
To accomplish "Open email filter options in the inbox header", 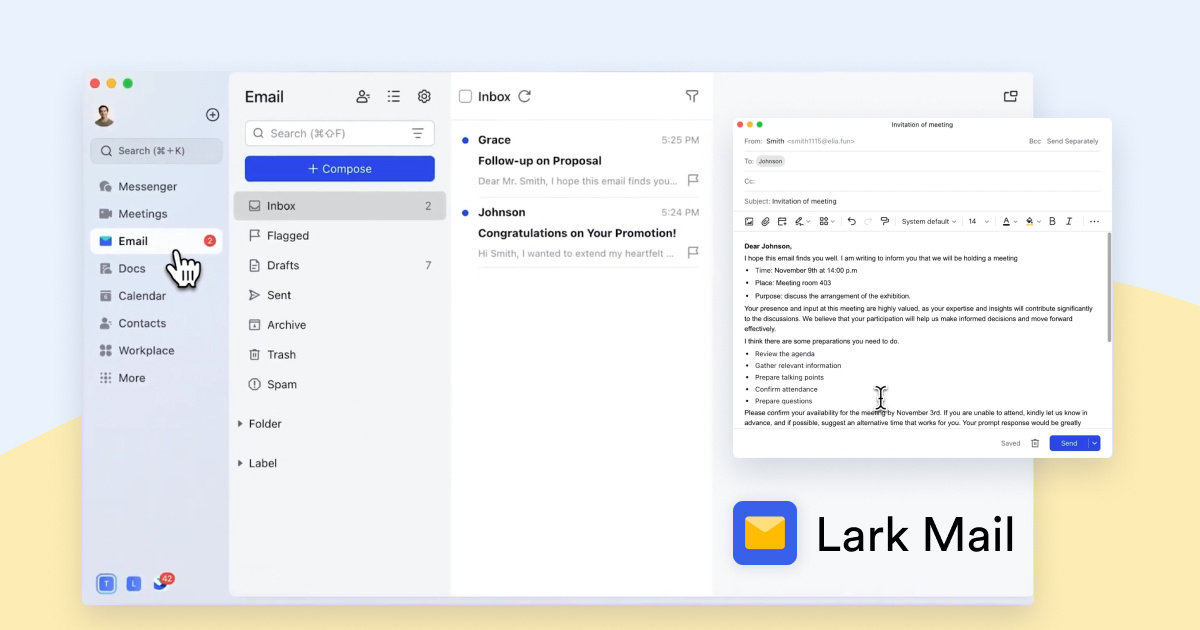I will coord(691,96).
